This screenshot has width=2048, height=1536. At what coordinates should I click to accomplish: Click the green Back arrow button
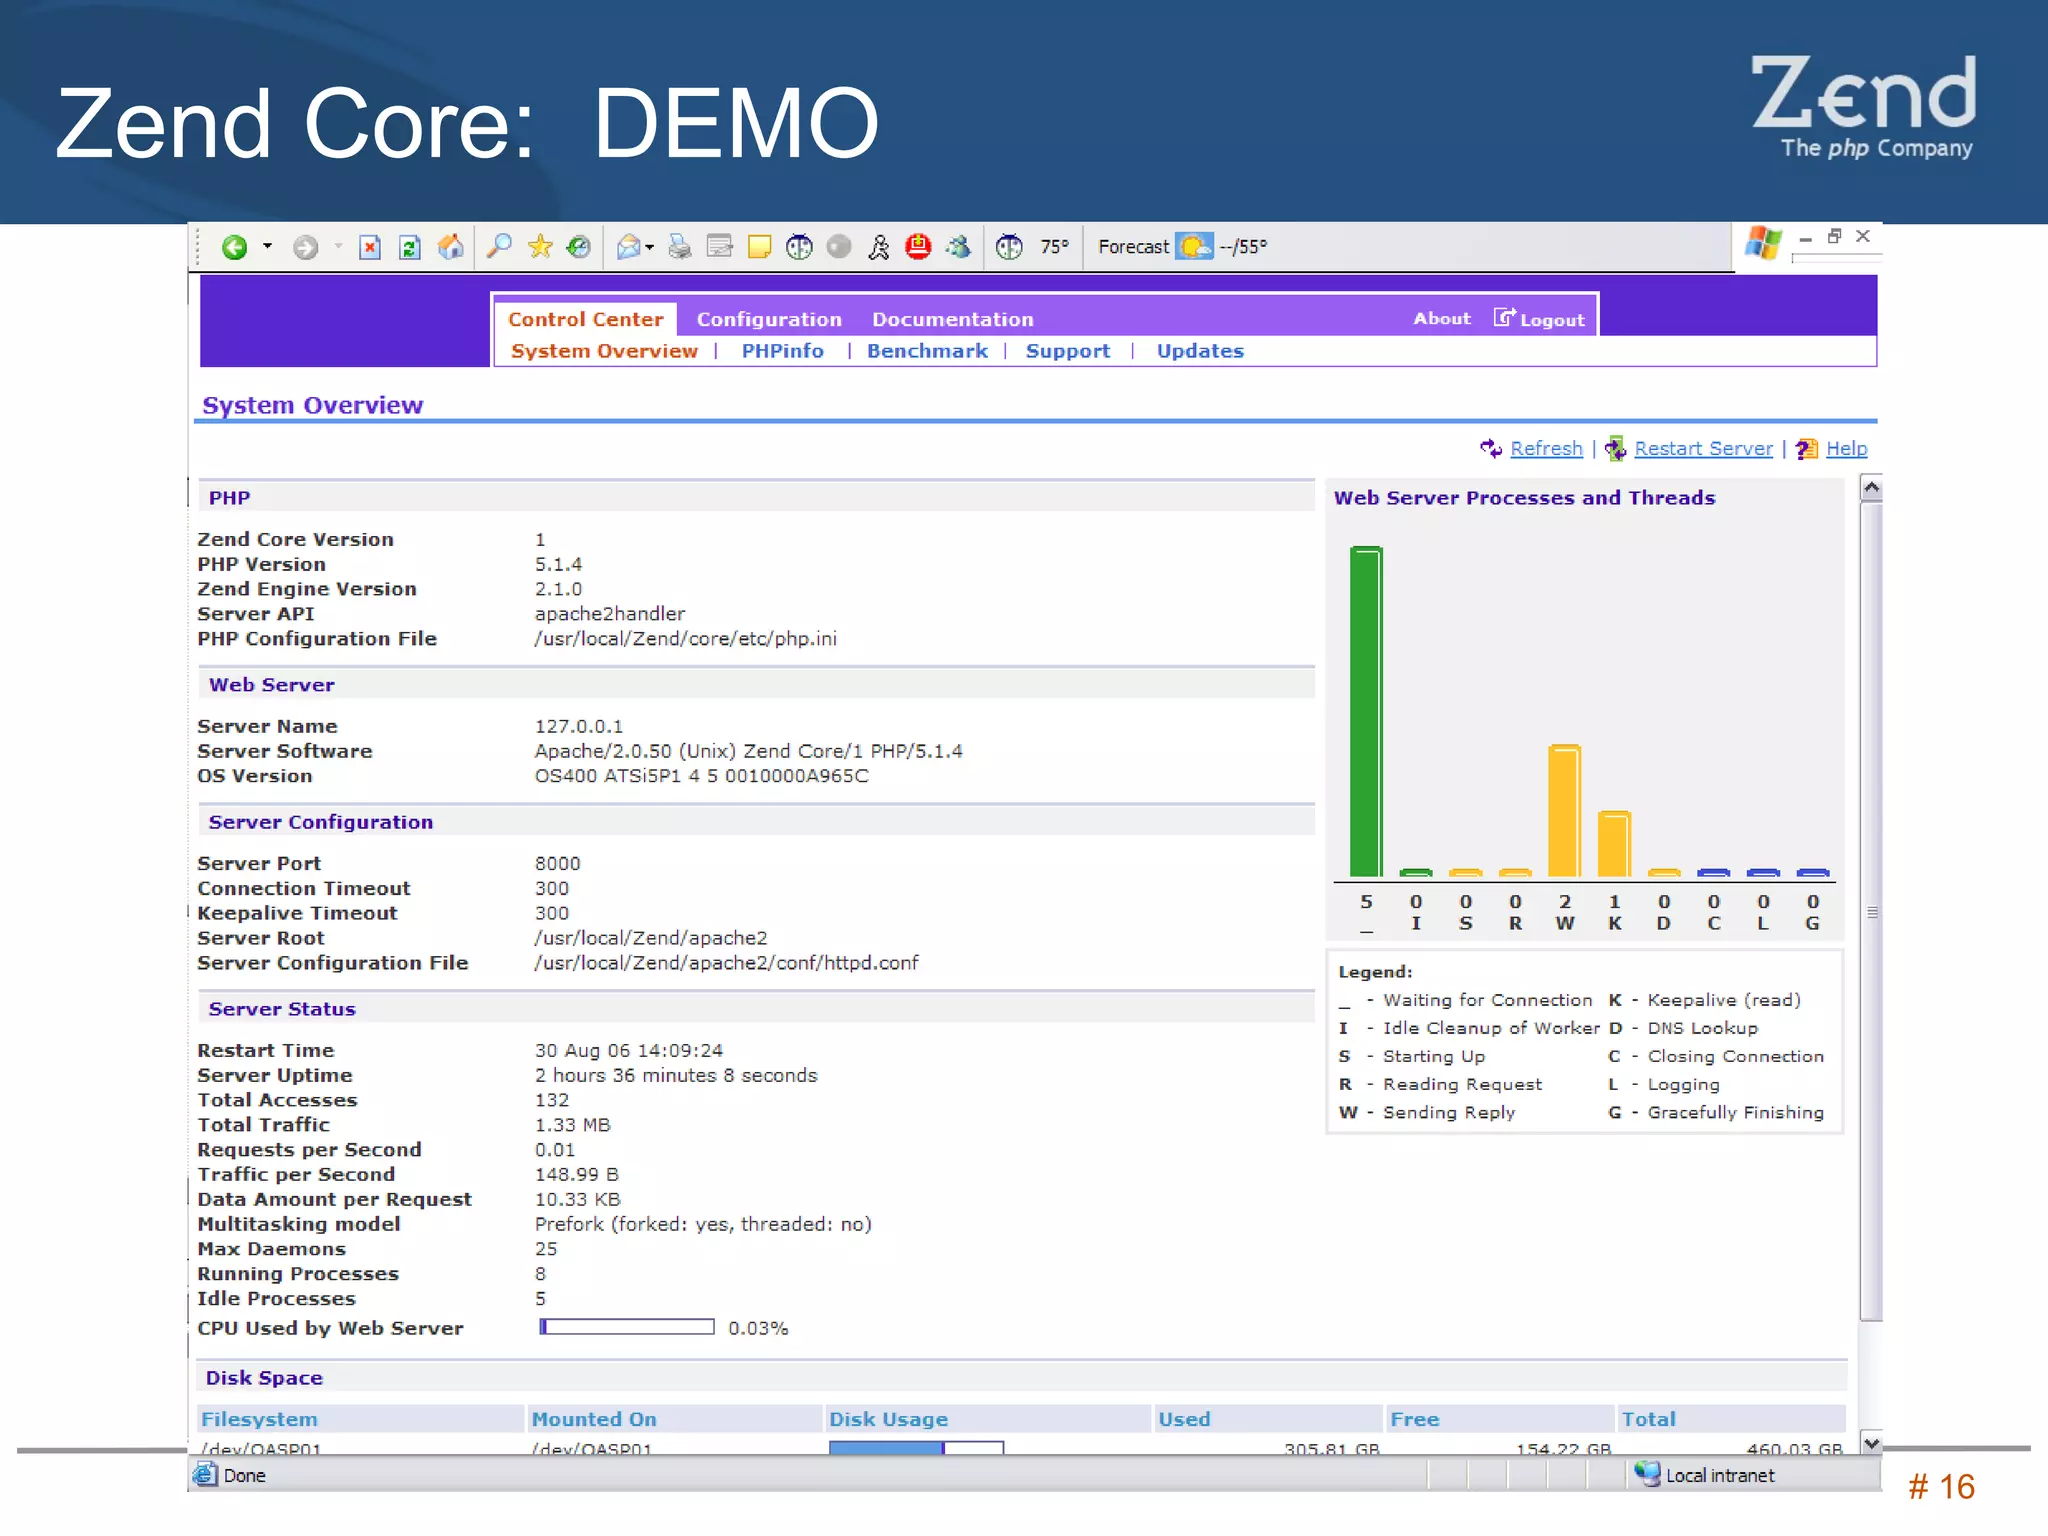point(234,247)
